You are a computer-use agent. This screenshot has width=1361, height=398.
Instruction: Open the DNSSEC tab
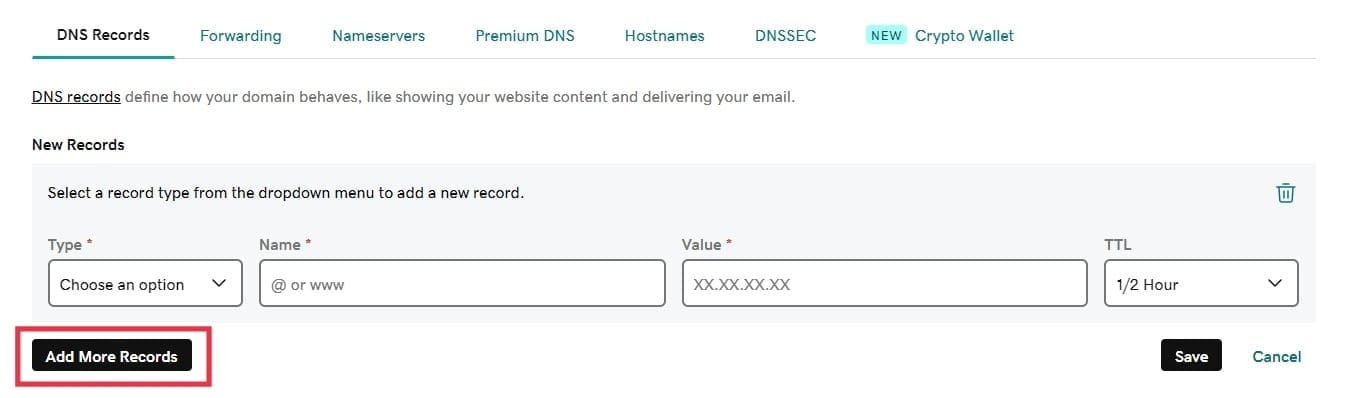[785, 35]
